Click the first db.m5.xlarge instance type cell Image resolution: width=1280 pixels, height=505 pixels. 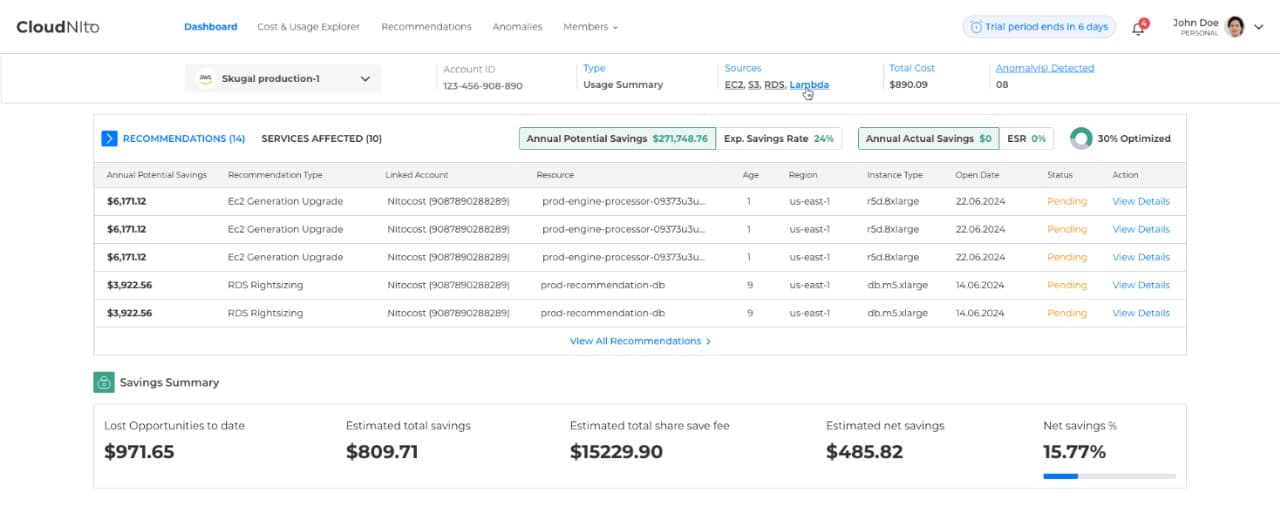[x=897, y=285]
